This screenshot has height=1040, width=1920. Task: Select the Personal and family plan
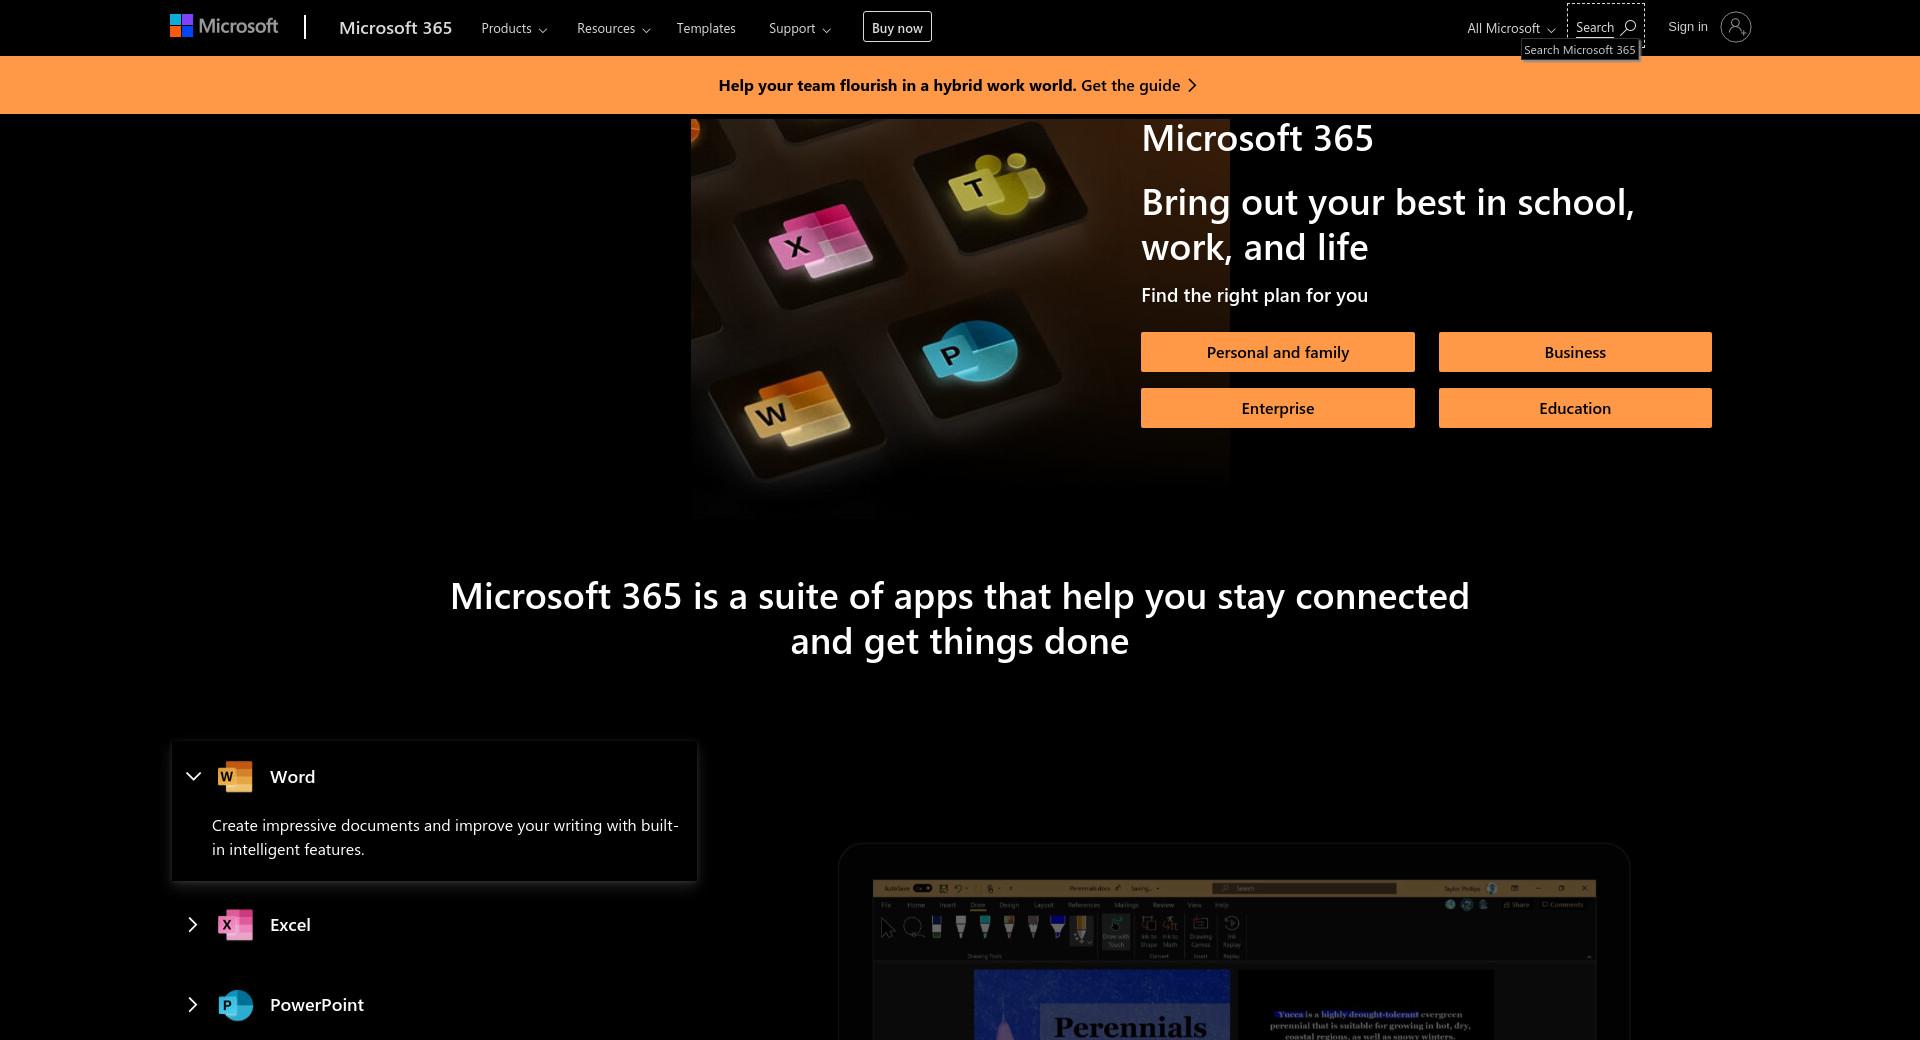coord(1277,352)
